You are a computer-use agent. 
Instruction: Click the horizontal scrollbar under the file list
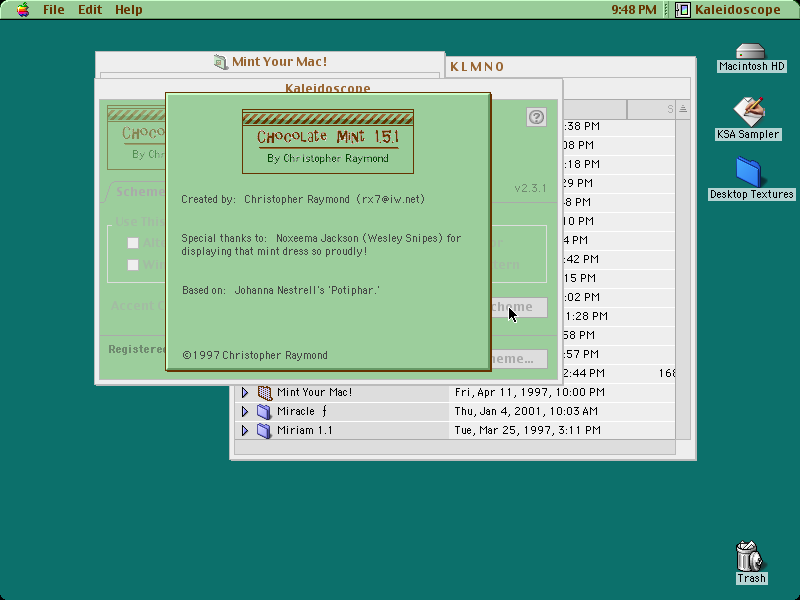click(455, 447)
